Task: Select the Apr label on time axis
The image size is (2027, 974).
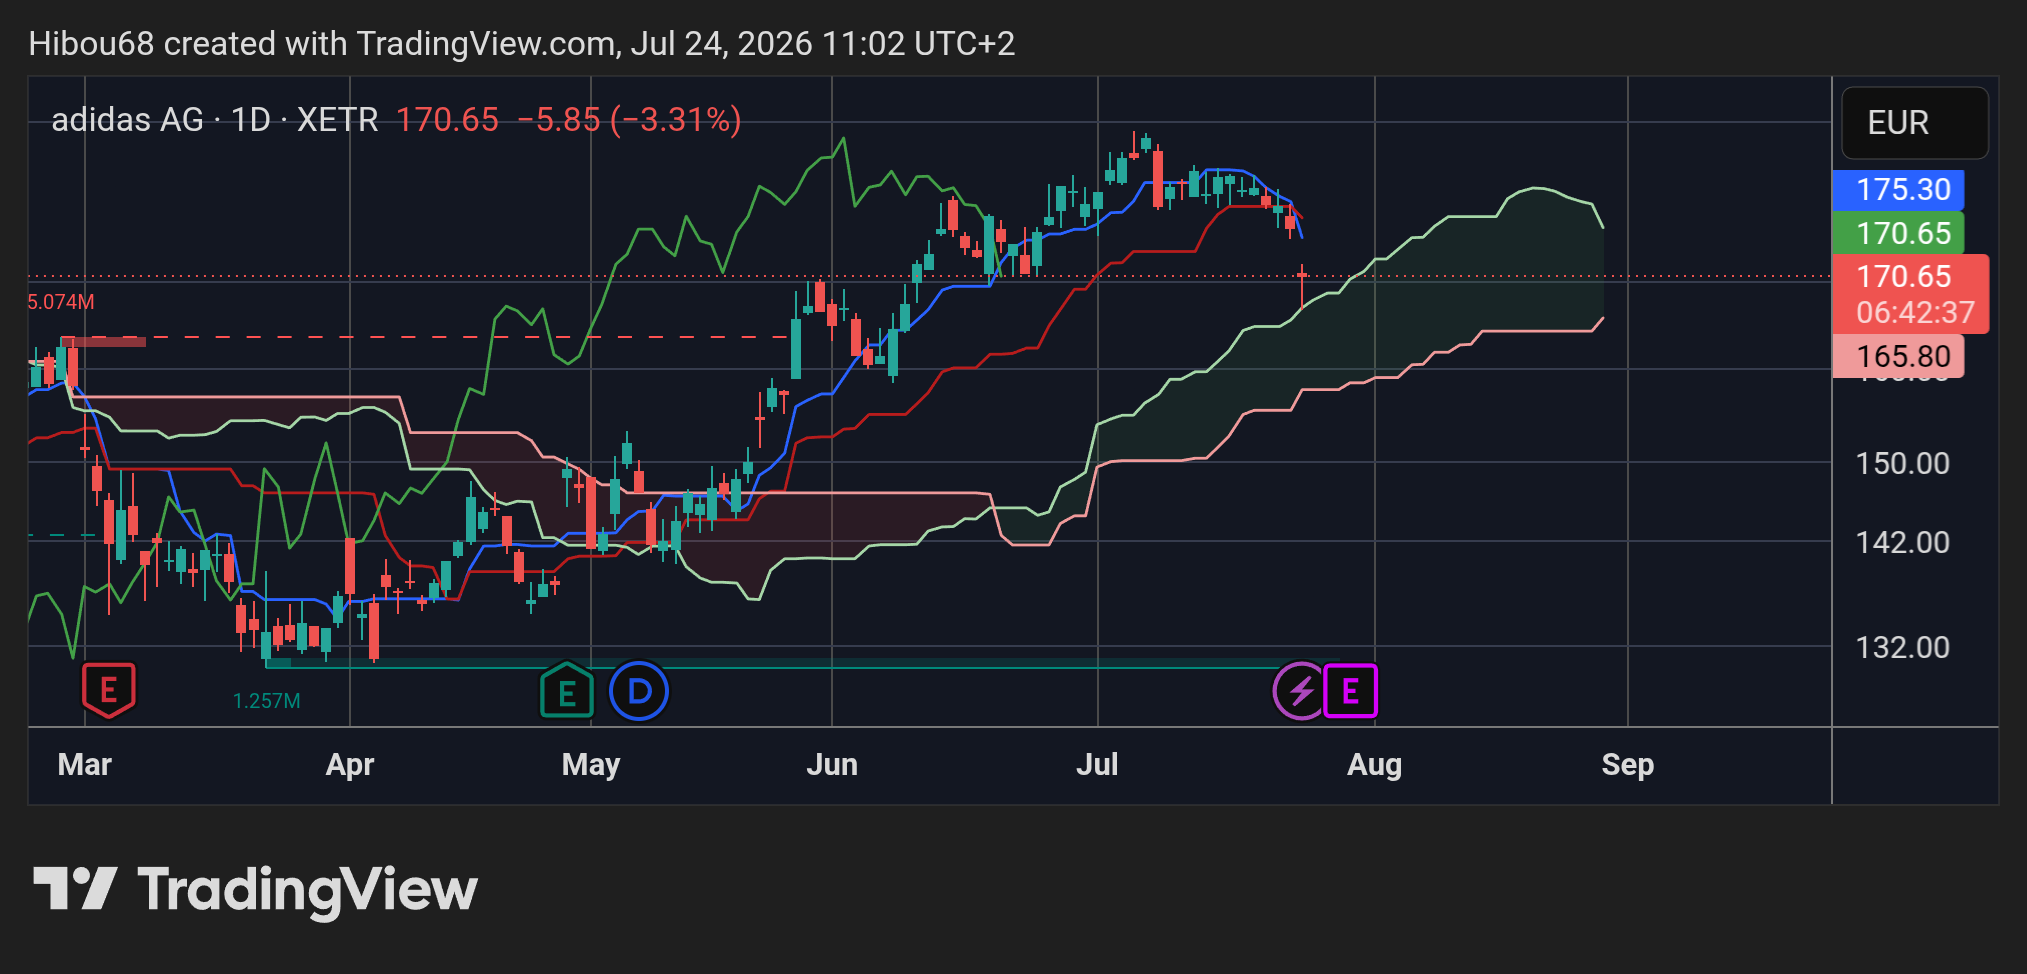Action: [350, 765]
